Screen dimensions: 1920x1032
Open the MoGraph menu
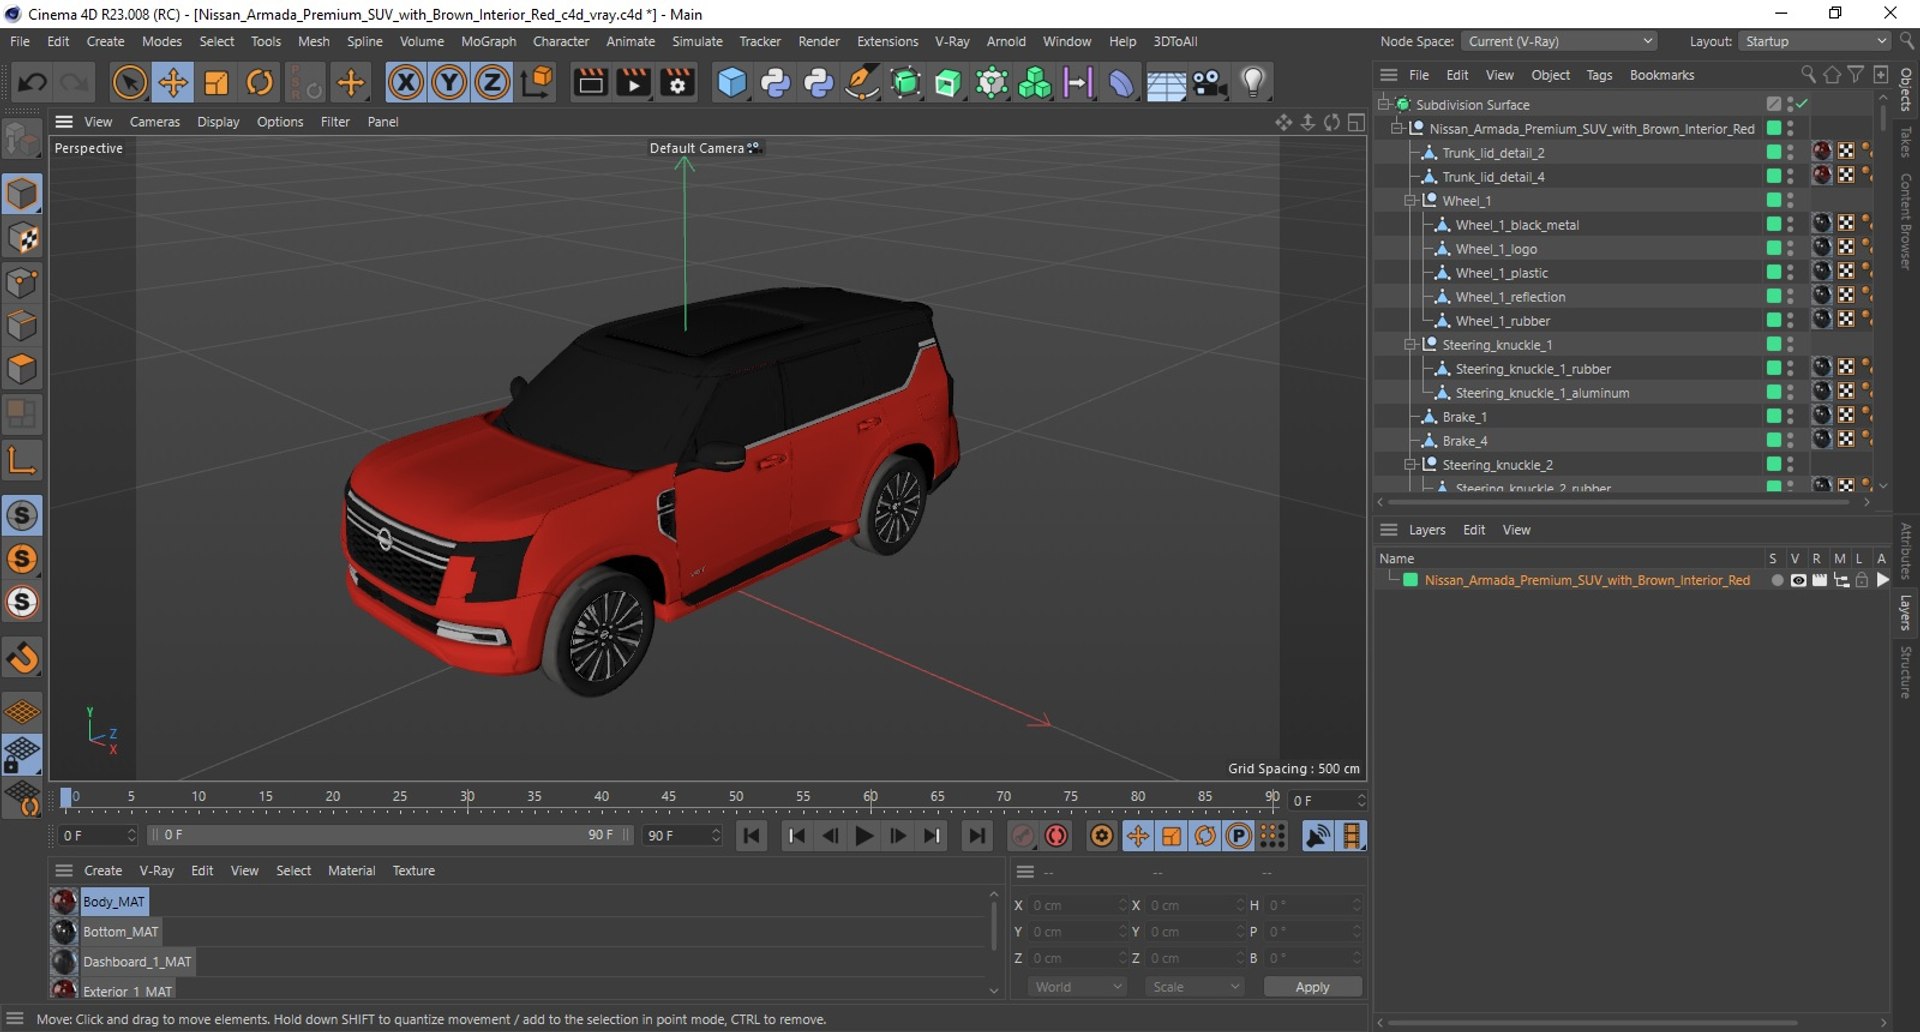pos(488,41)
